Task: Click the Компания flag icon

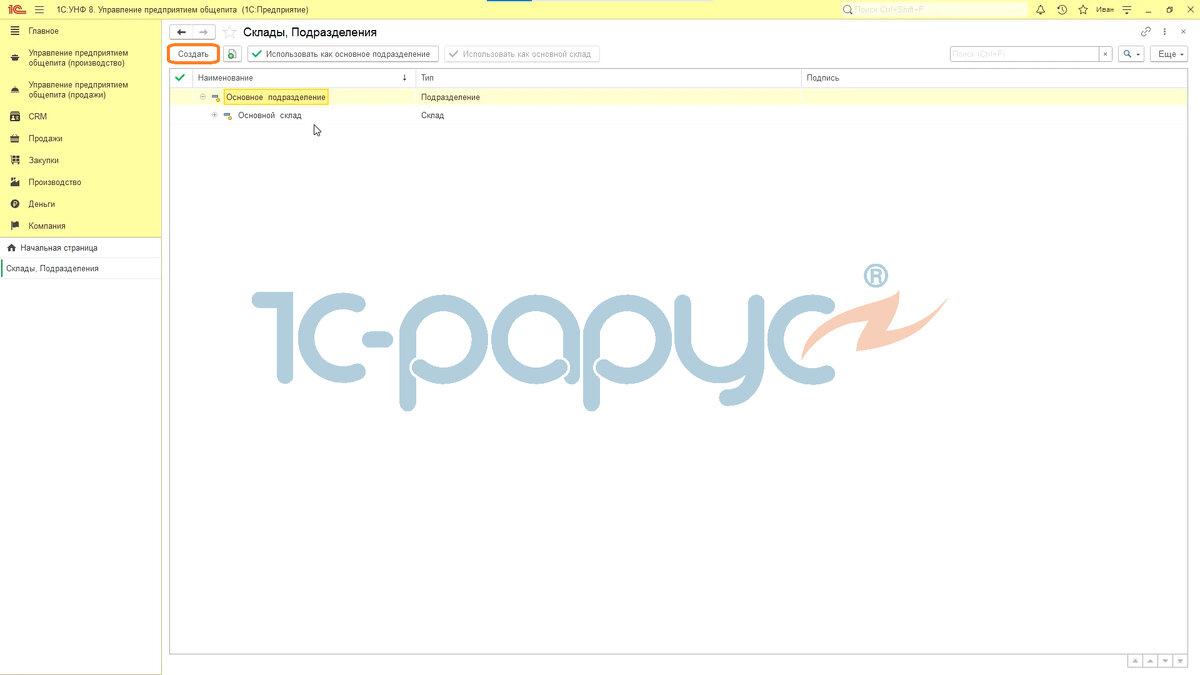Action: point(14,226)
